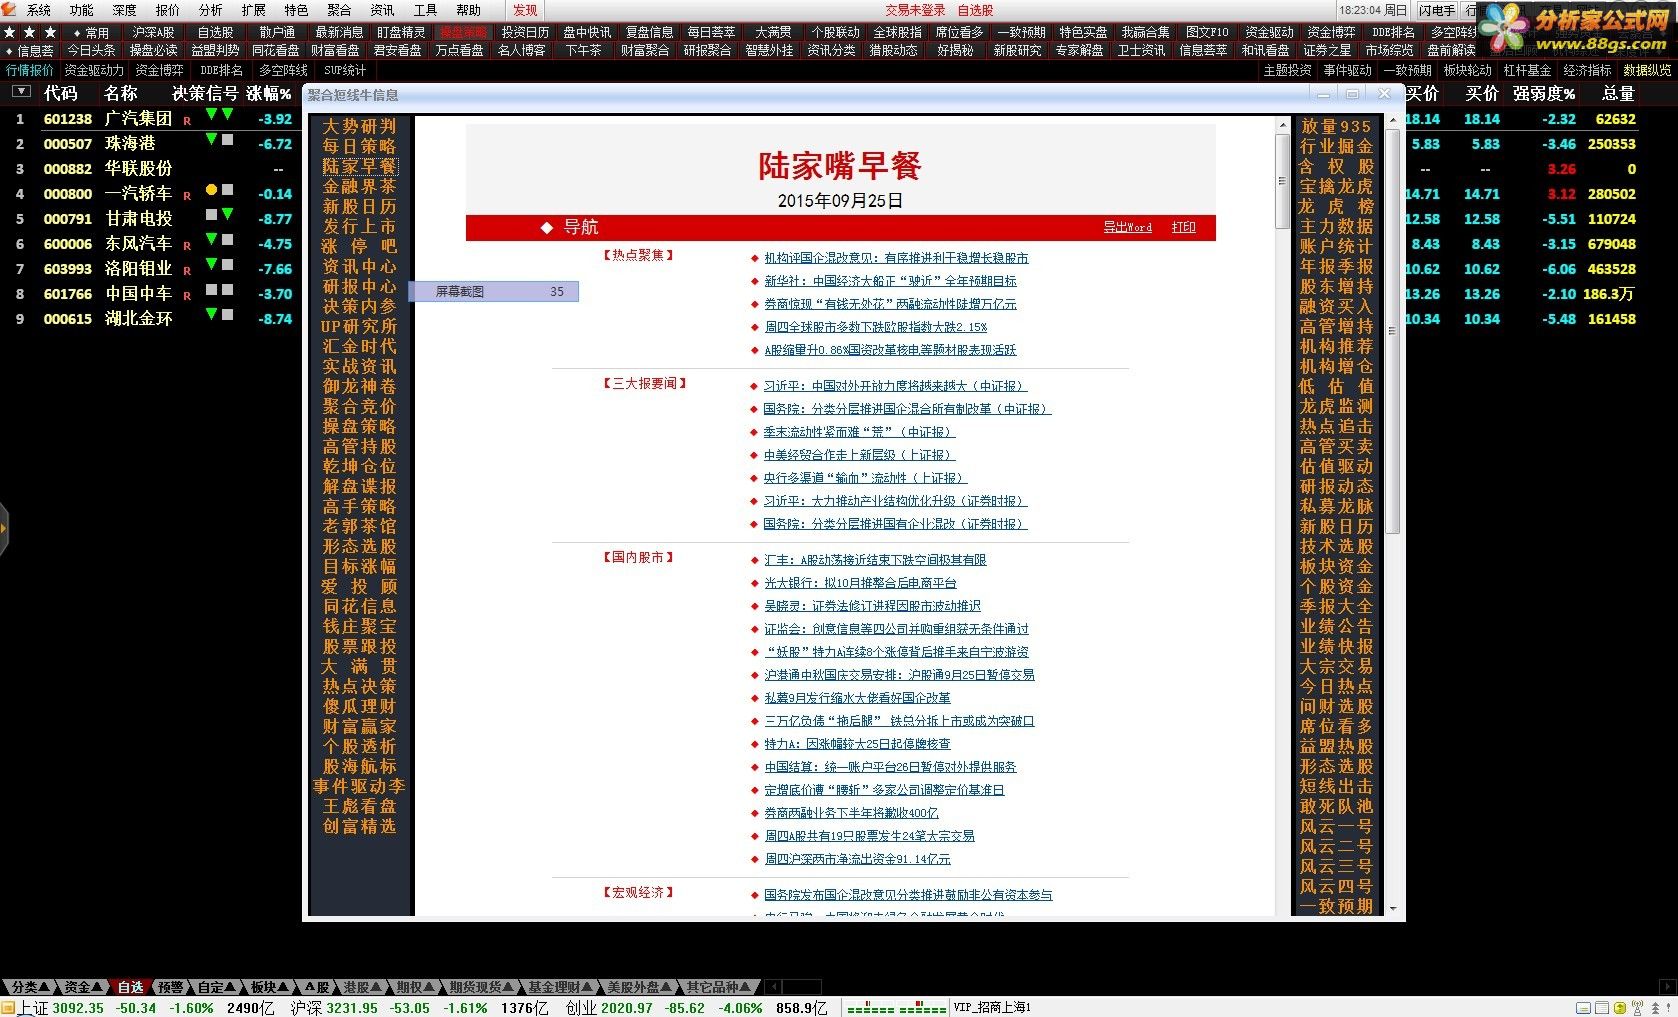Open the column selector dropdown beside 代码 header
Screen dimensions: 1678x1017
21,92
